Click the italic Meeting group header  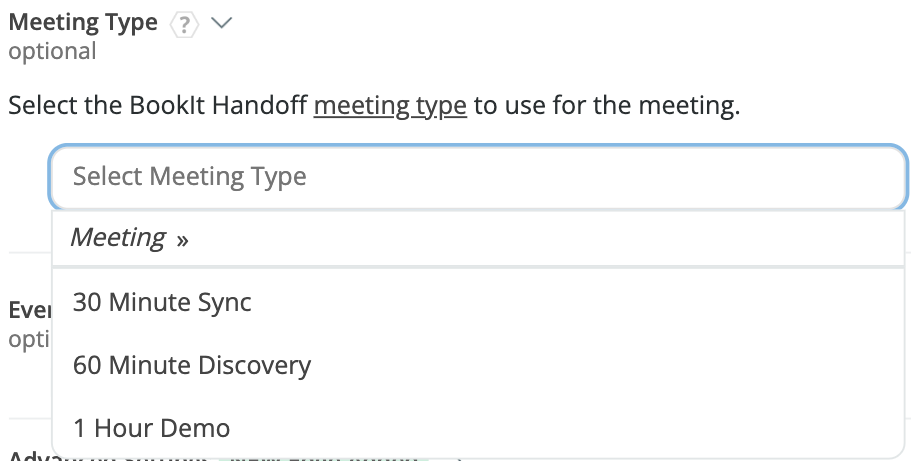click(x=118, y=238)
